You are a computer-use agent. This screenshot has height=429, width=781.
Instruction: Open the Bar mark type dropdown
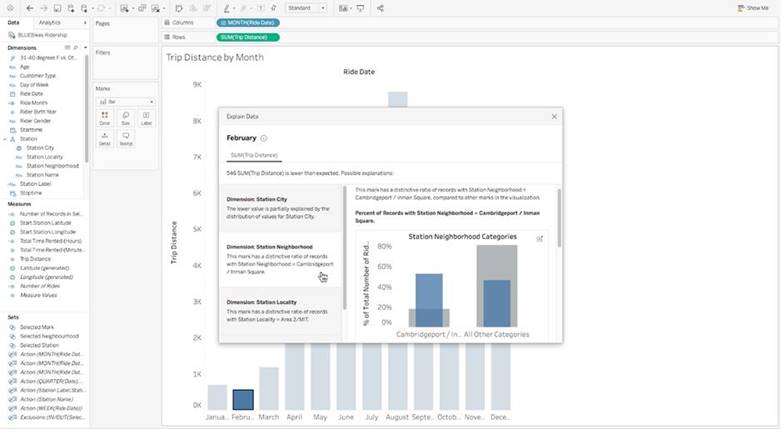pyautogui.click(x=125, y=101)
